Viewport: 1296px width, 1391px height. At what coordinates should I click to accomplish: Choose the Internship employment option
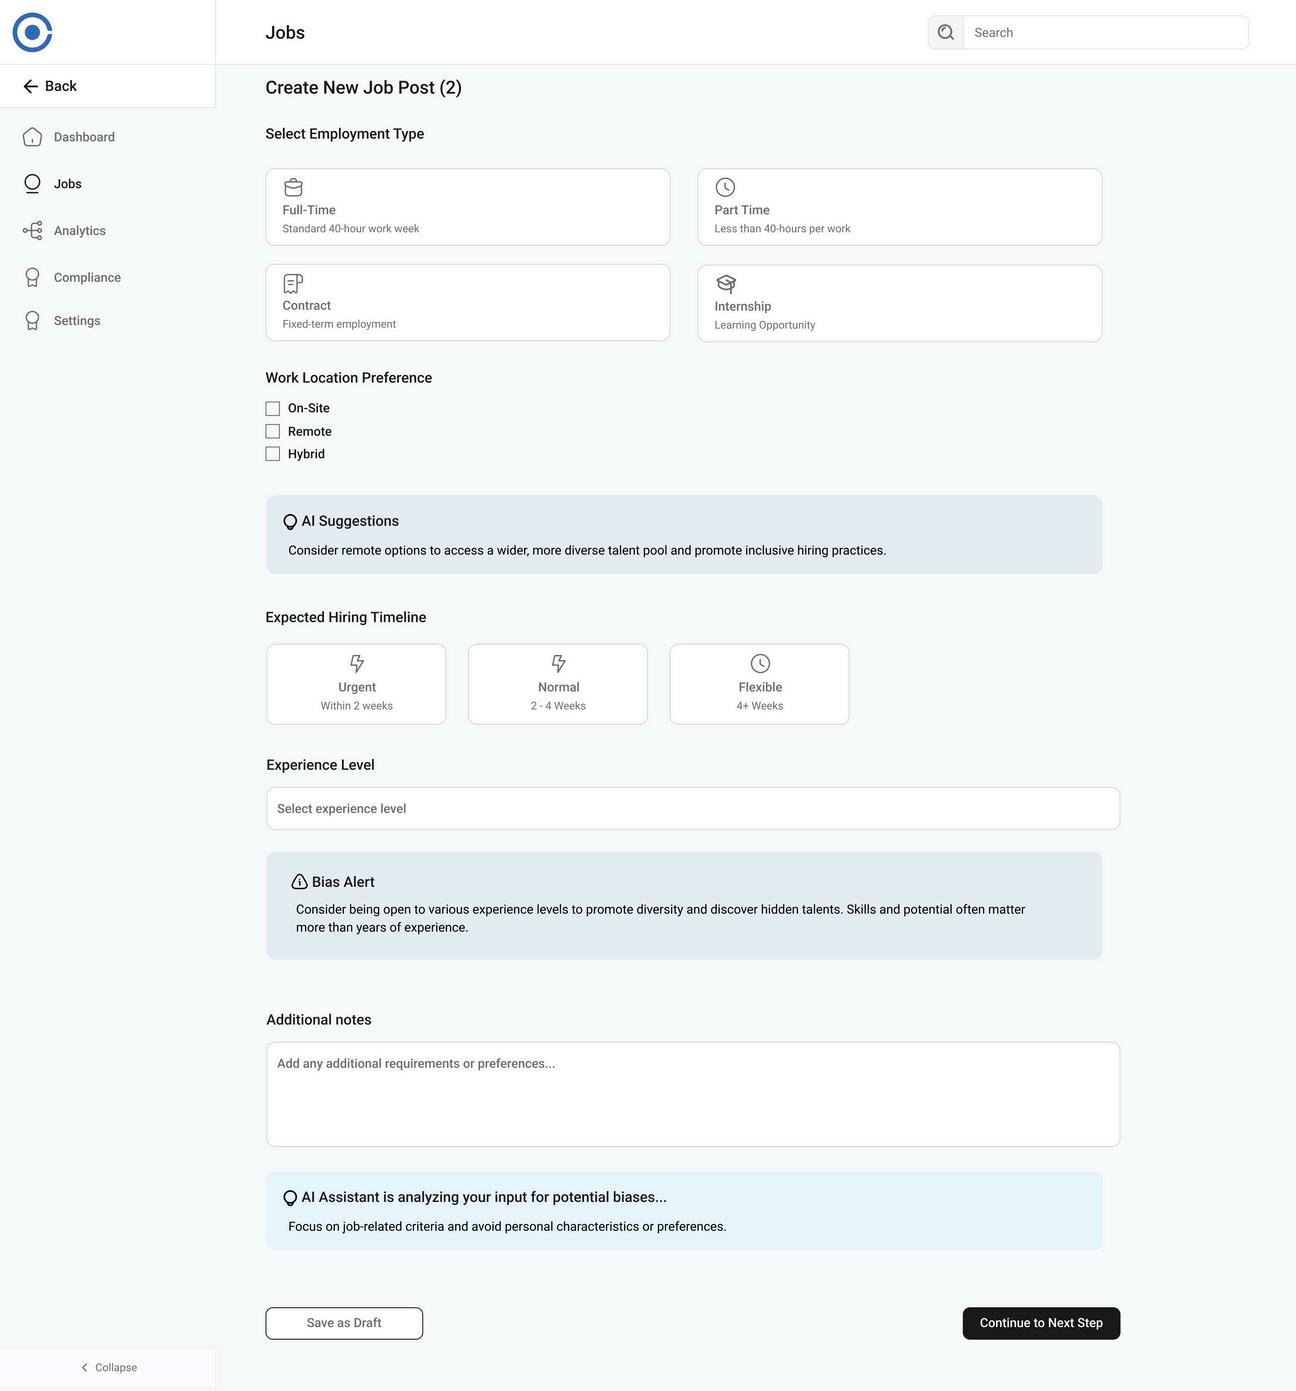click(900, 303)
